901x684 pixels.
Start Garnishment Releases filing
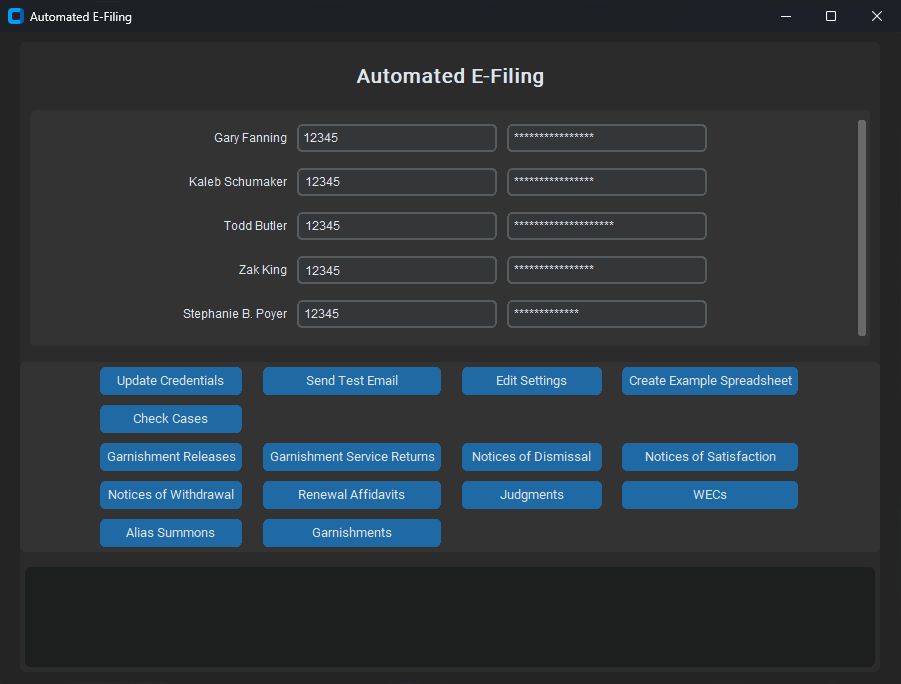170,457
